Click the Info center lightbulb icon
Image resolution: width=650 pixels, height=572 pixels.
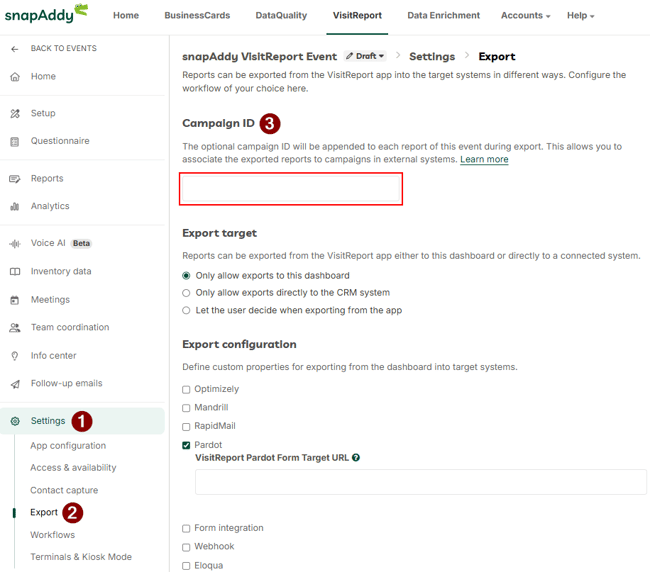click(15, 356)
